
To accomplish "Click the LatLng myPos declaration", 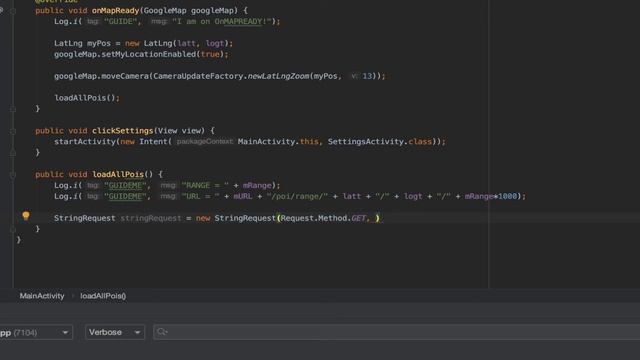I will [82, 43].
